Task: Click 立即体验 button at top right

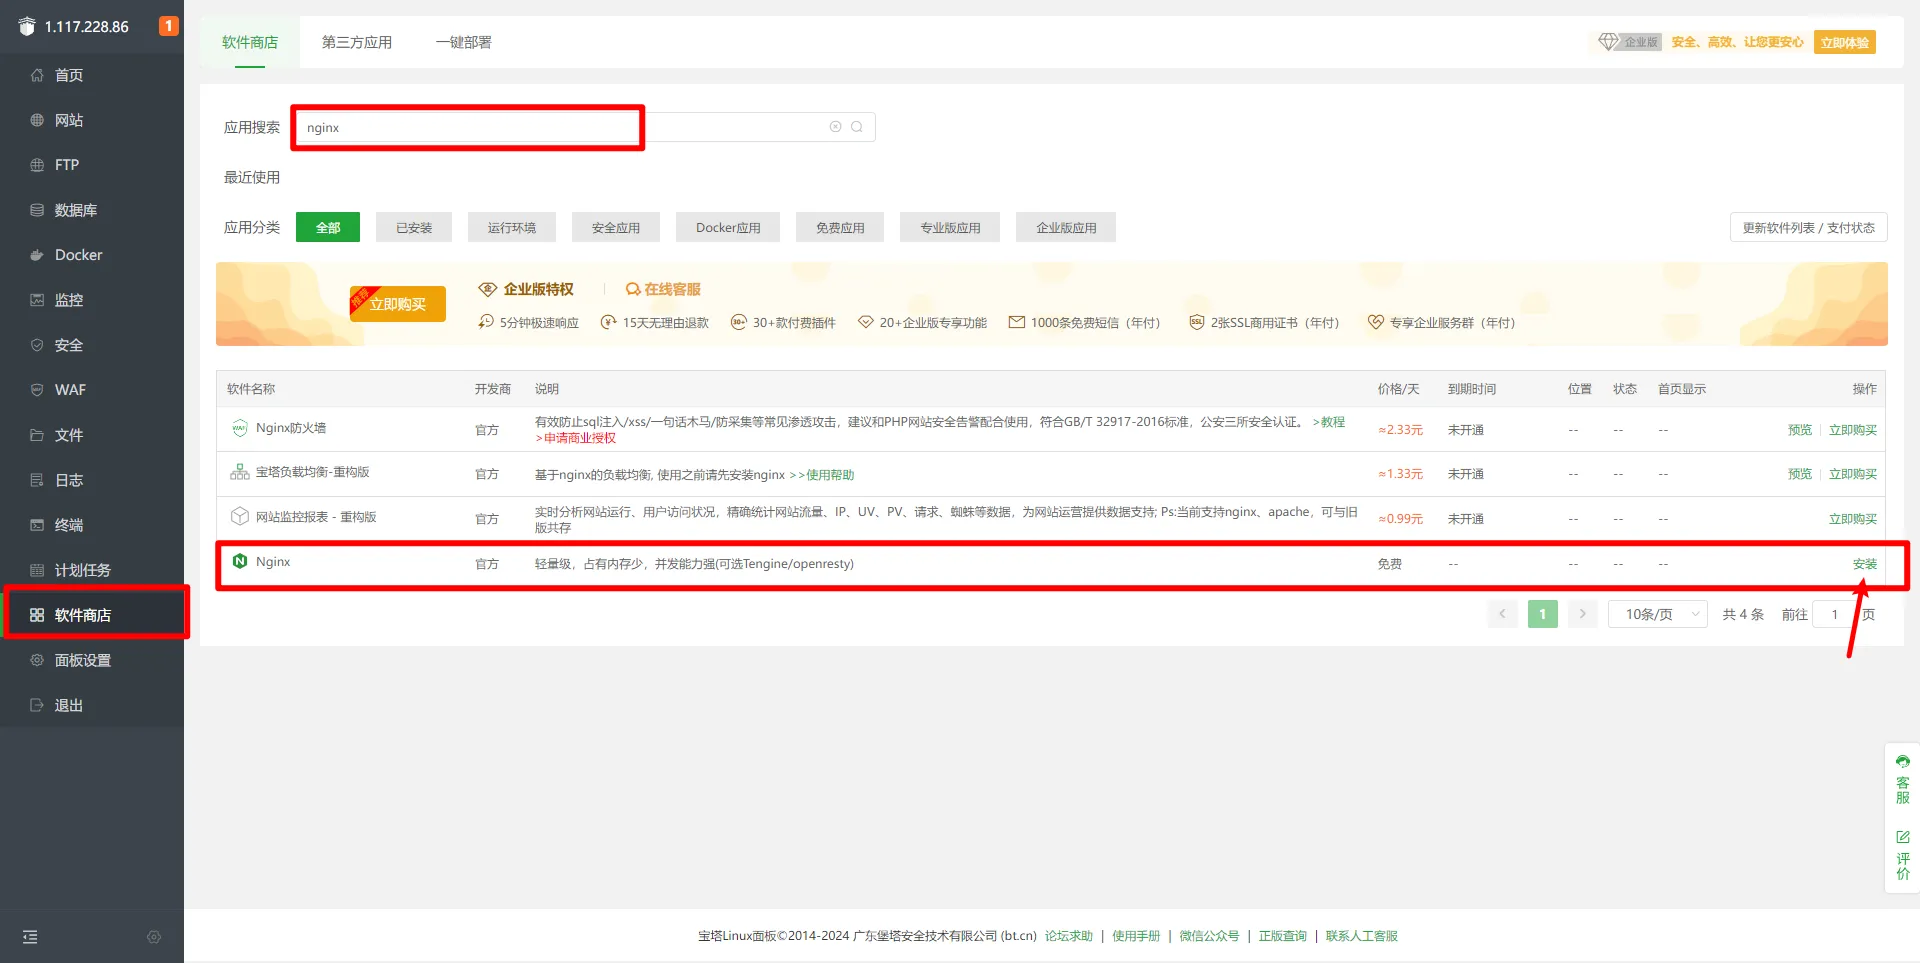Action: coord(1845,42)
